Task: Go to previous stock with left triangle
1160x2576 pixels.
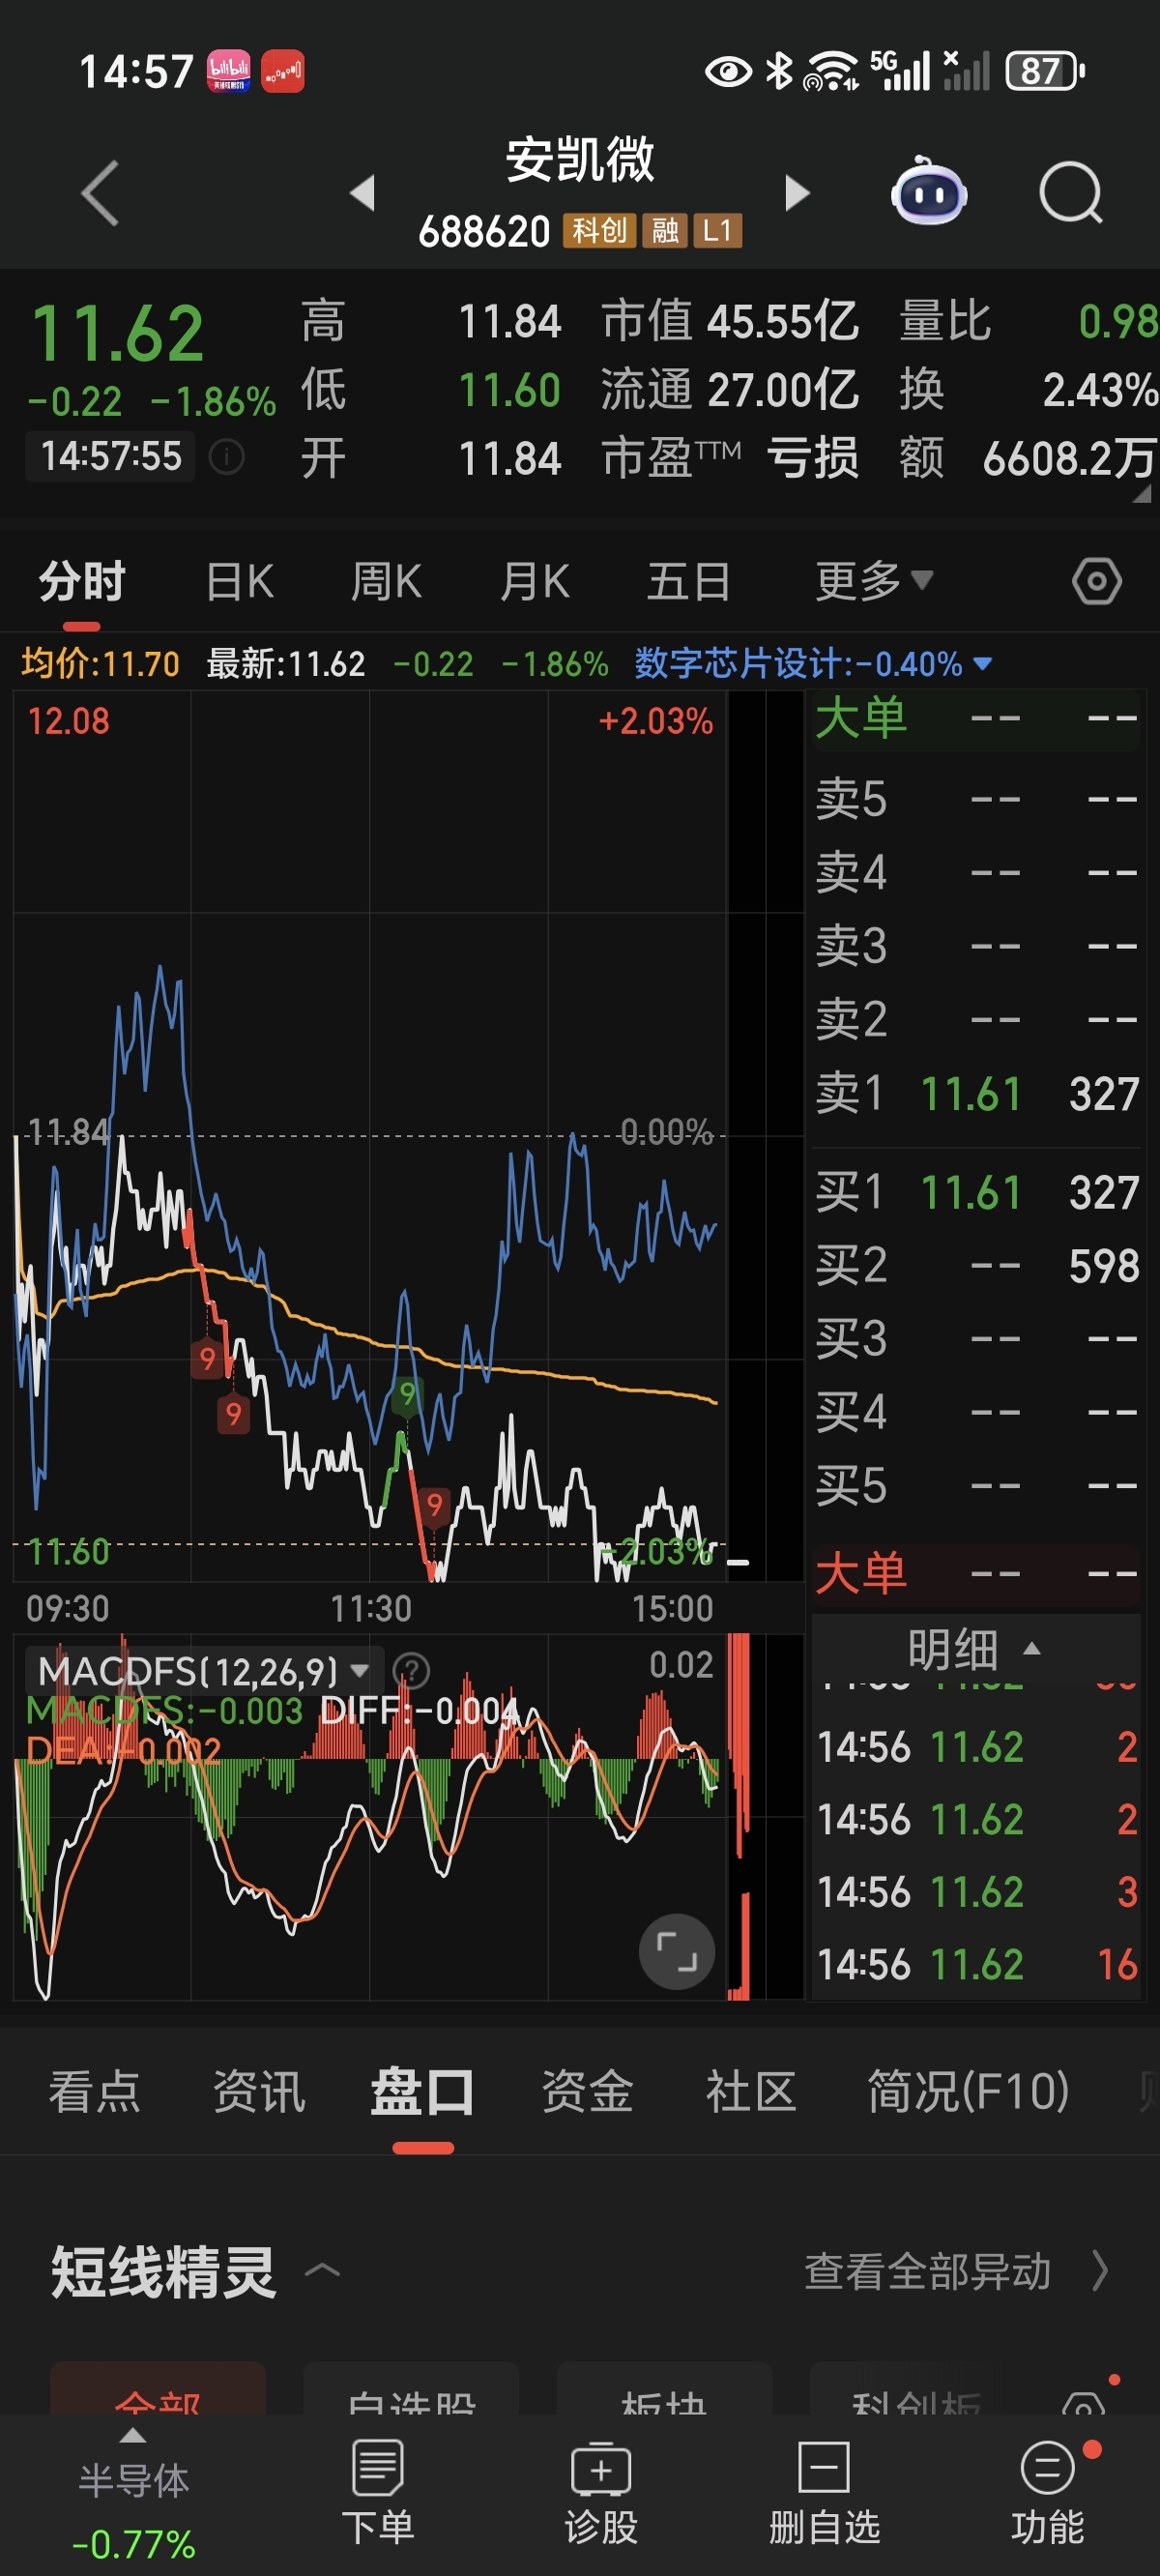Action: tap(363, 192)
